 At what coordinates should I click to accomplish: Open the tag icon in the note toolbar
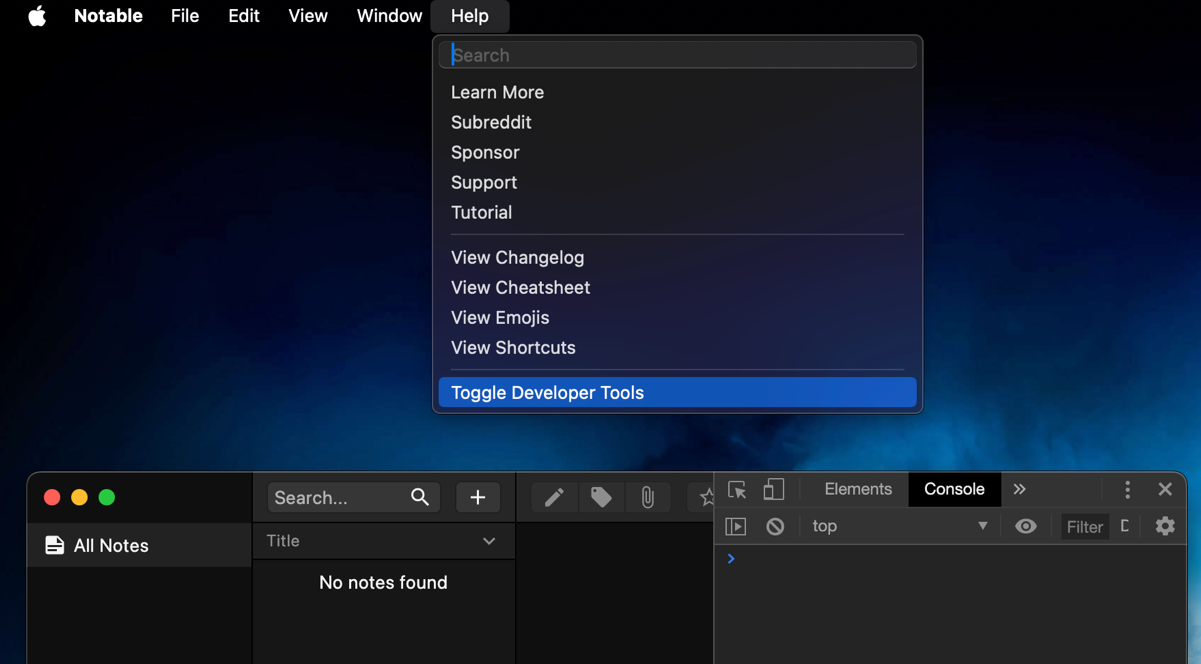[x=601, y=497]
